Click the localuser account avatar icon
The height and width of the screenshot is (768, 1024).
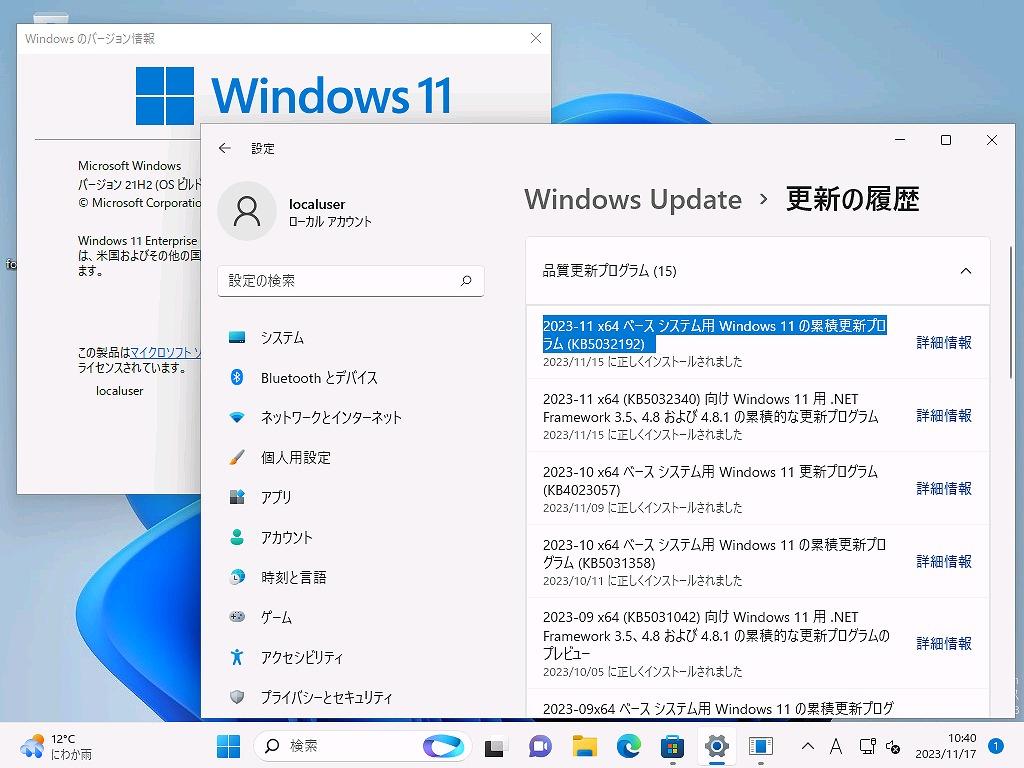tap(247, 211)
